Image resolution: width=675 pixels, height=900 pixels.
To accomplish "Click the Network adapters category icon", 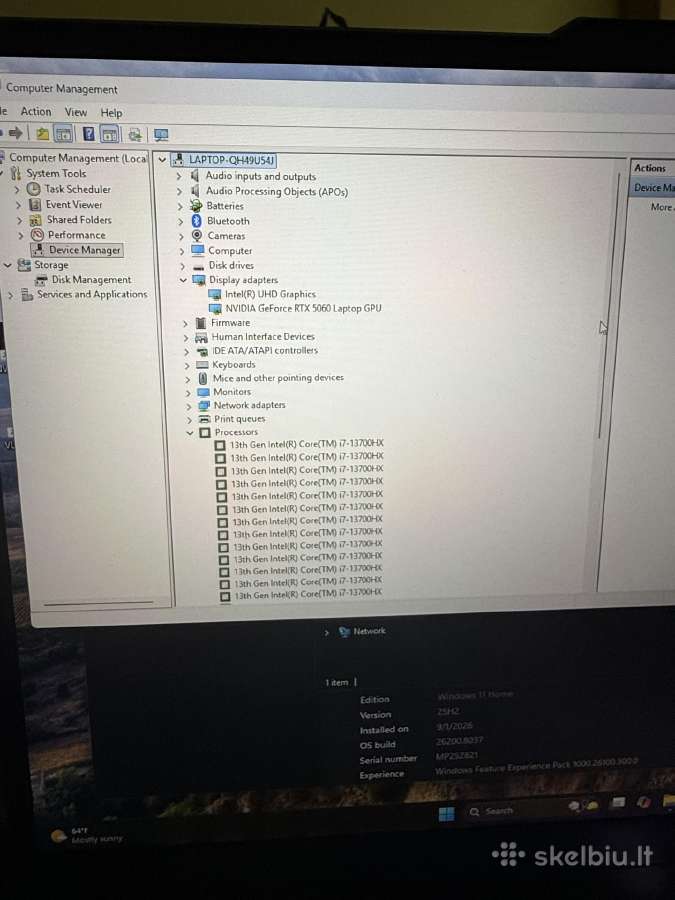I will (204, 405).
